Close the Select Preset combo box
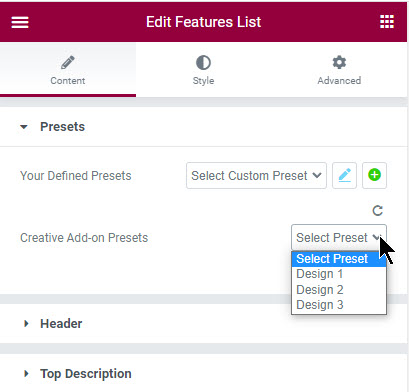Viewport: 409px width, 392px height. (x=339, y=238)
